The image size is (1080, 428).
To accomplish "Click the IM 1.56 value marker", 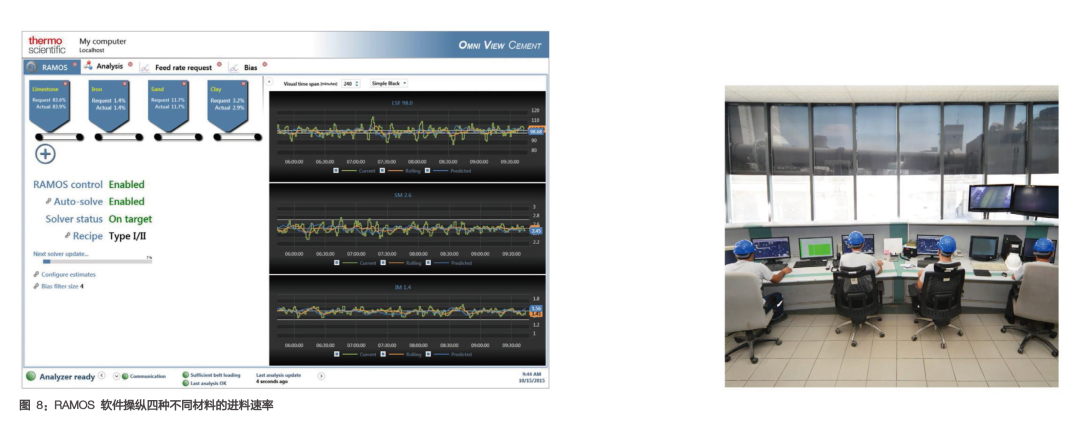I will (x=537, y=308).
